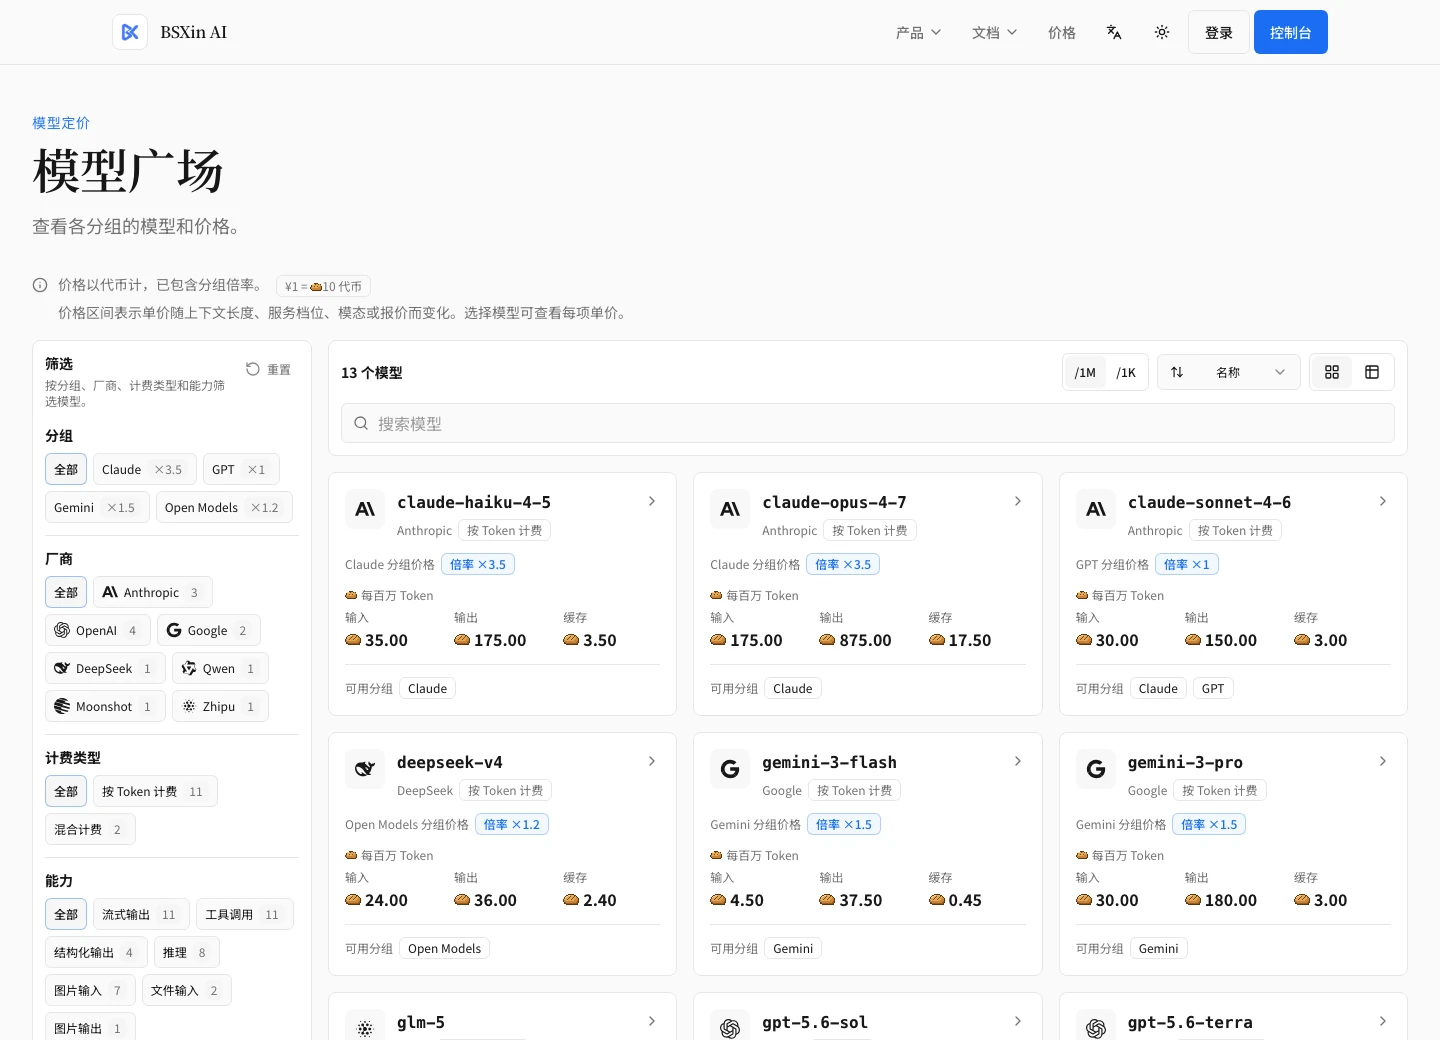
Task: Expand the 文档 navigation dropdown
Action: [x=994, y=32]
